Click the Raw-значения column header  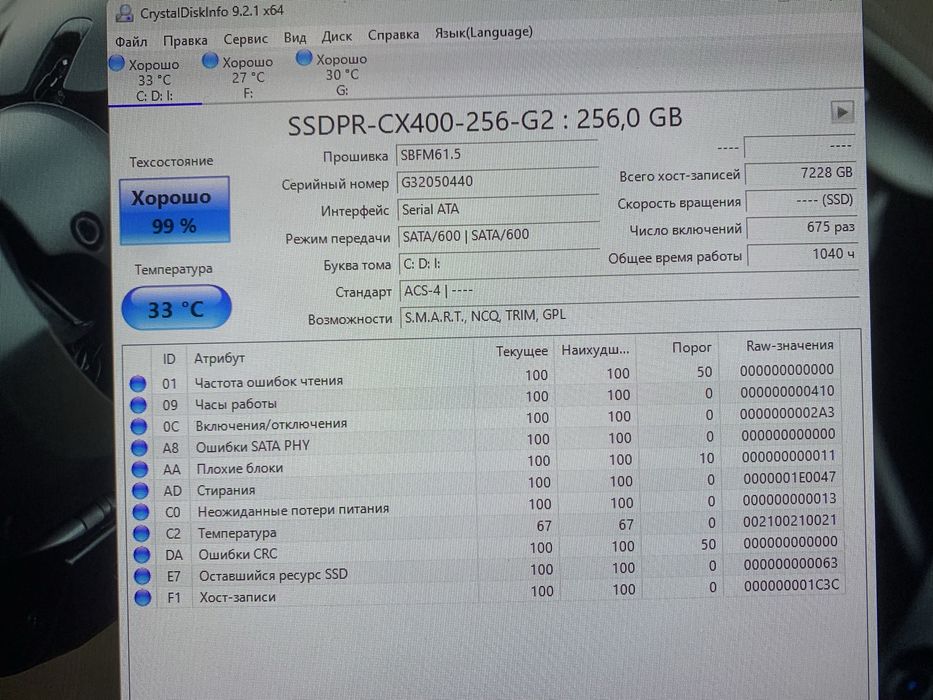(x=789, y=346)
